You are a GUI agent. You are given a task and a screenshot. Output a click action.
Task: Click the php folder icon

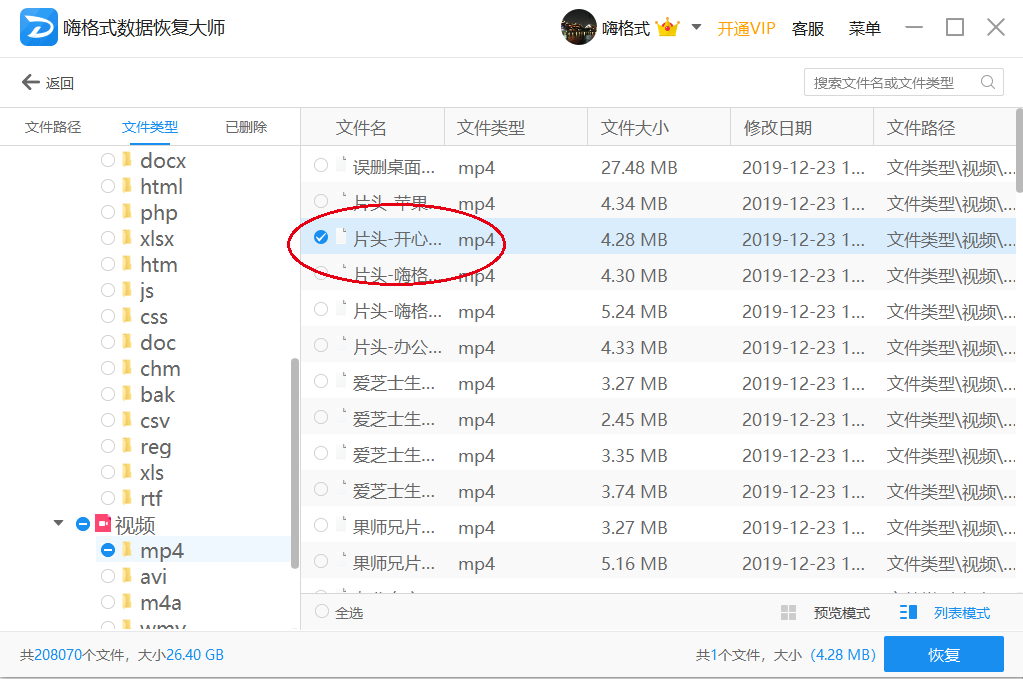point(127,212)
